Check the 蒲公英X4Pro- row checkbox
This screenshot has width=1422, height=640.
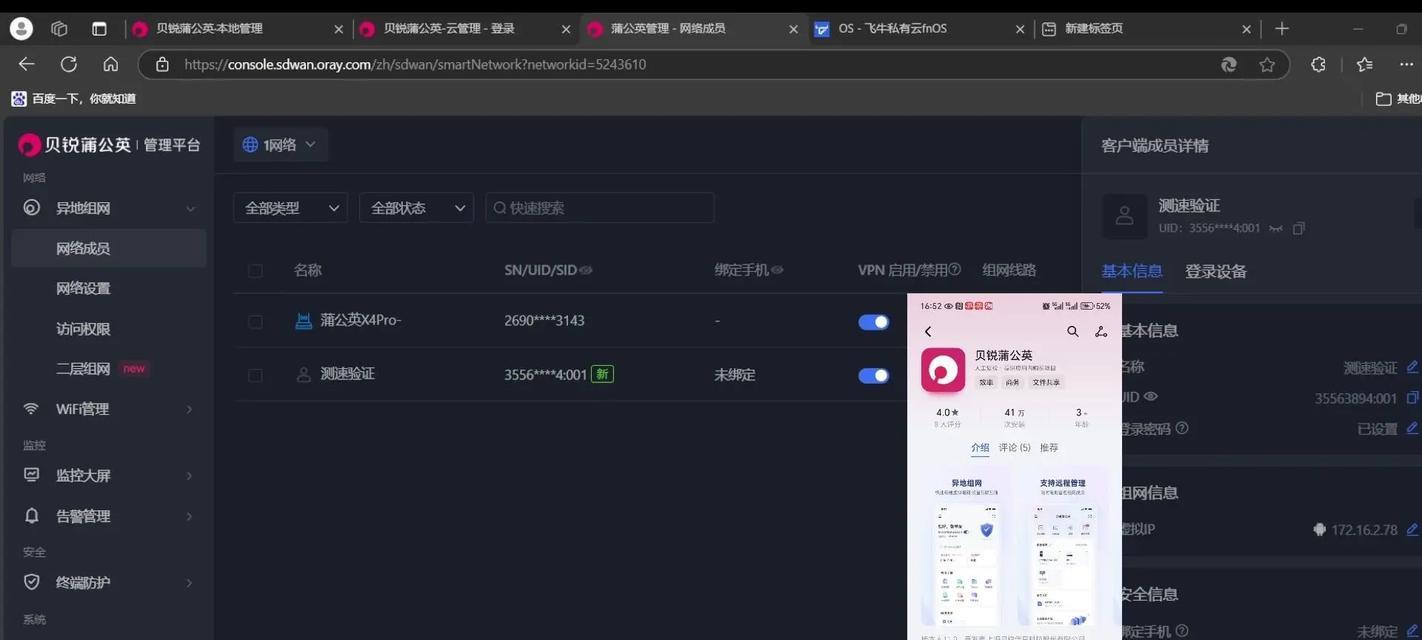[255, 321]
